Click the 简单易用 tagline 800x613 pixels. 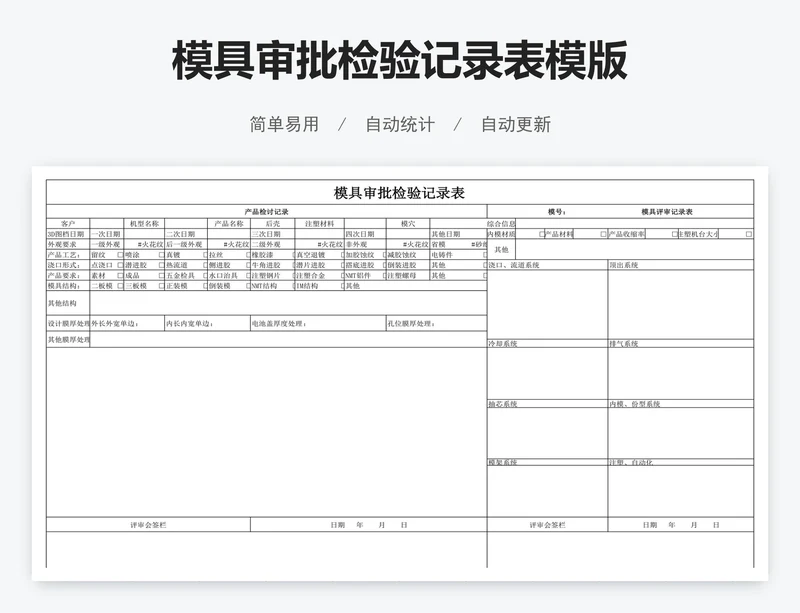pos(284,125)
